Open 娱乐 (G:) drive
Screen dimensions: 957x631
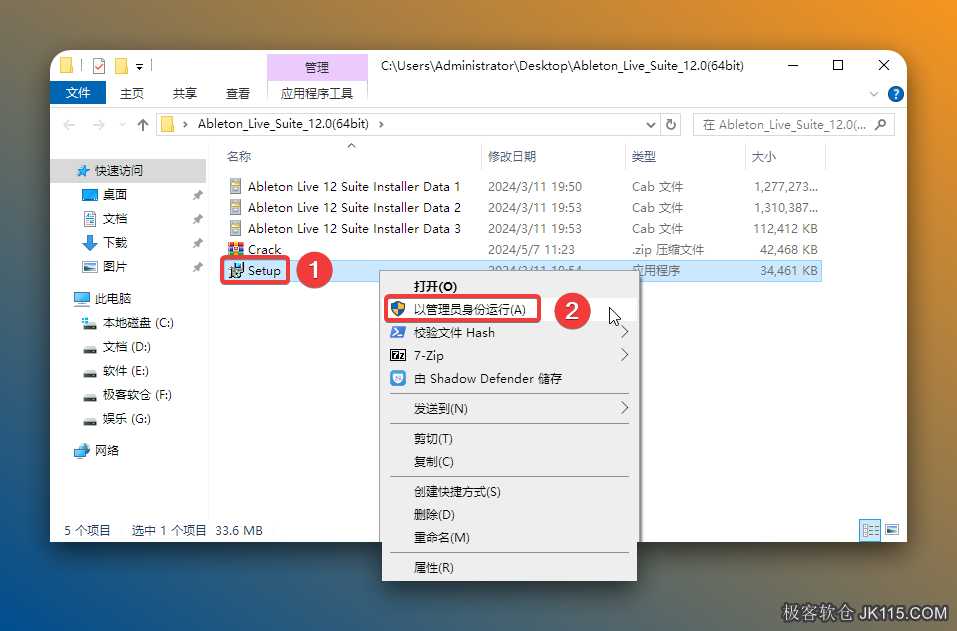click(x=126, y=419)
